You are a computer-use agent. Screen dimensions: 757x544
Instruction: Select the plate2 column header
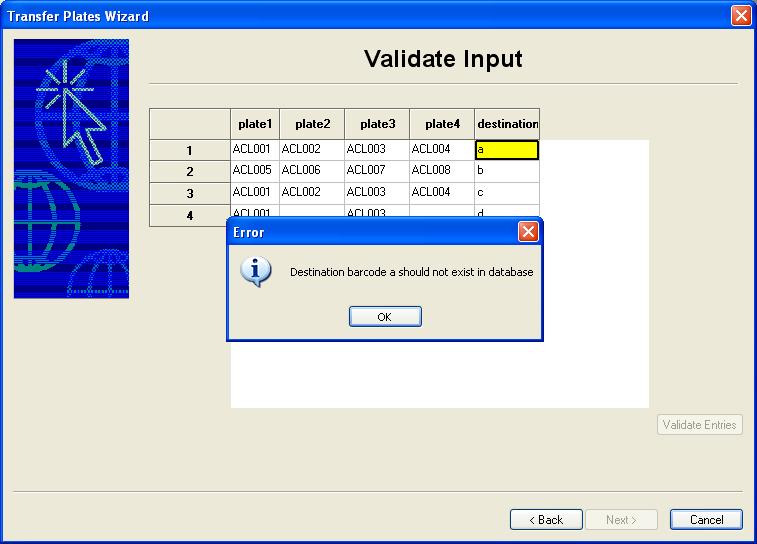[312, 124]
